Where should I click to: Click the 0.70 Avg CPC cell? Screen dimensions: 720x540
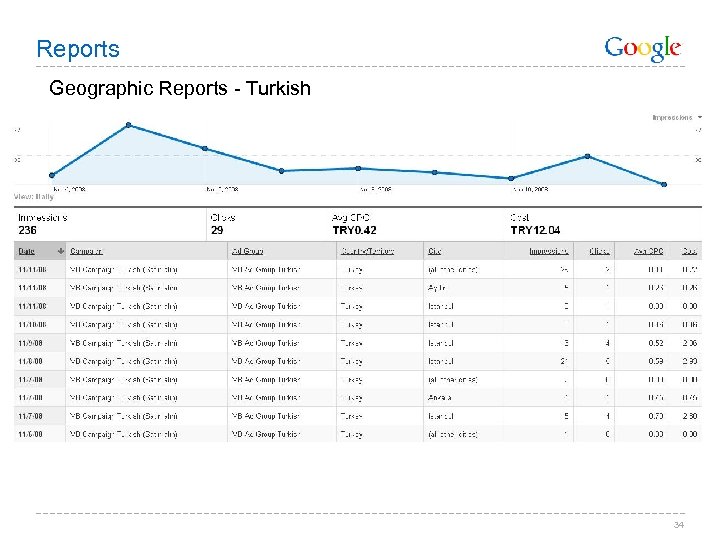point(656,416)
